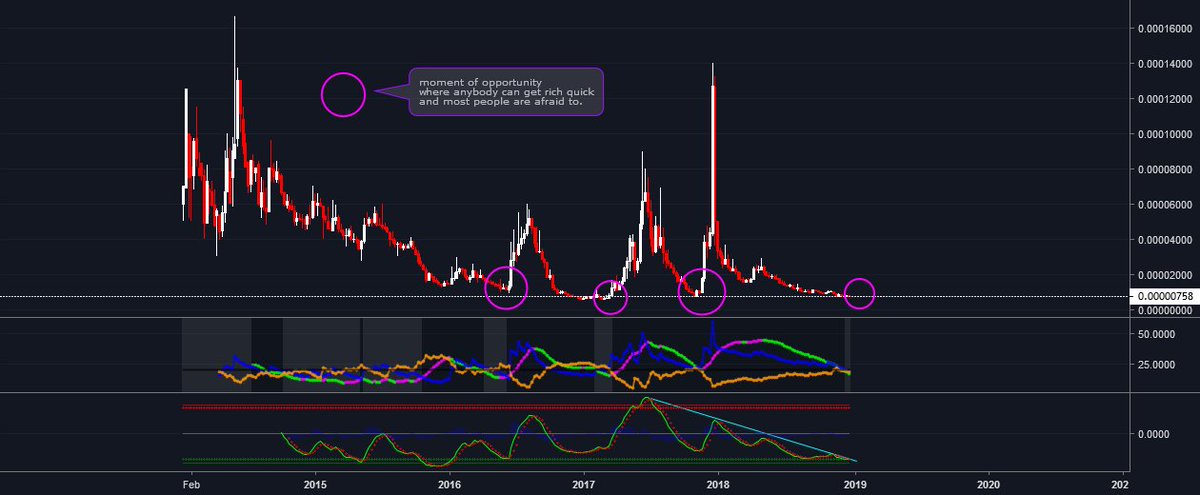Click the 0.00010000 price axis label
The image size is (1200, 495).
coord(1165,135)
